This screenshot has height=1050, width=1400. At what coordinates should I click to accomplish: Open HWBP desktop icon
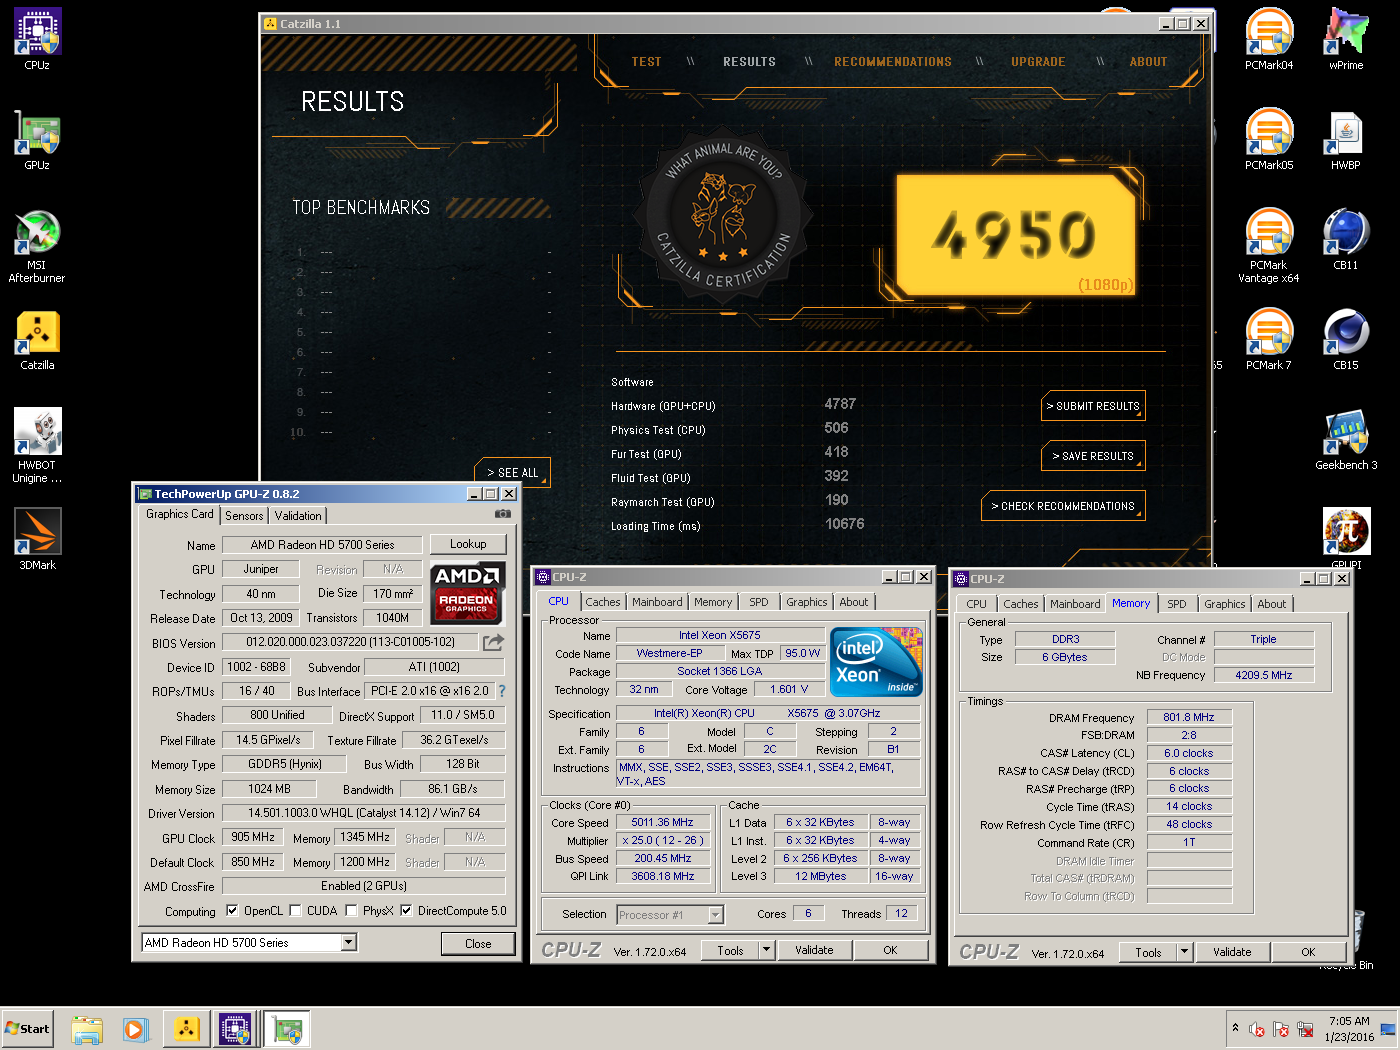click(1346, 139)
